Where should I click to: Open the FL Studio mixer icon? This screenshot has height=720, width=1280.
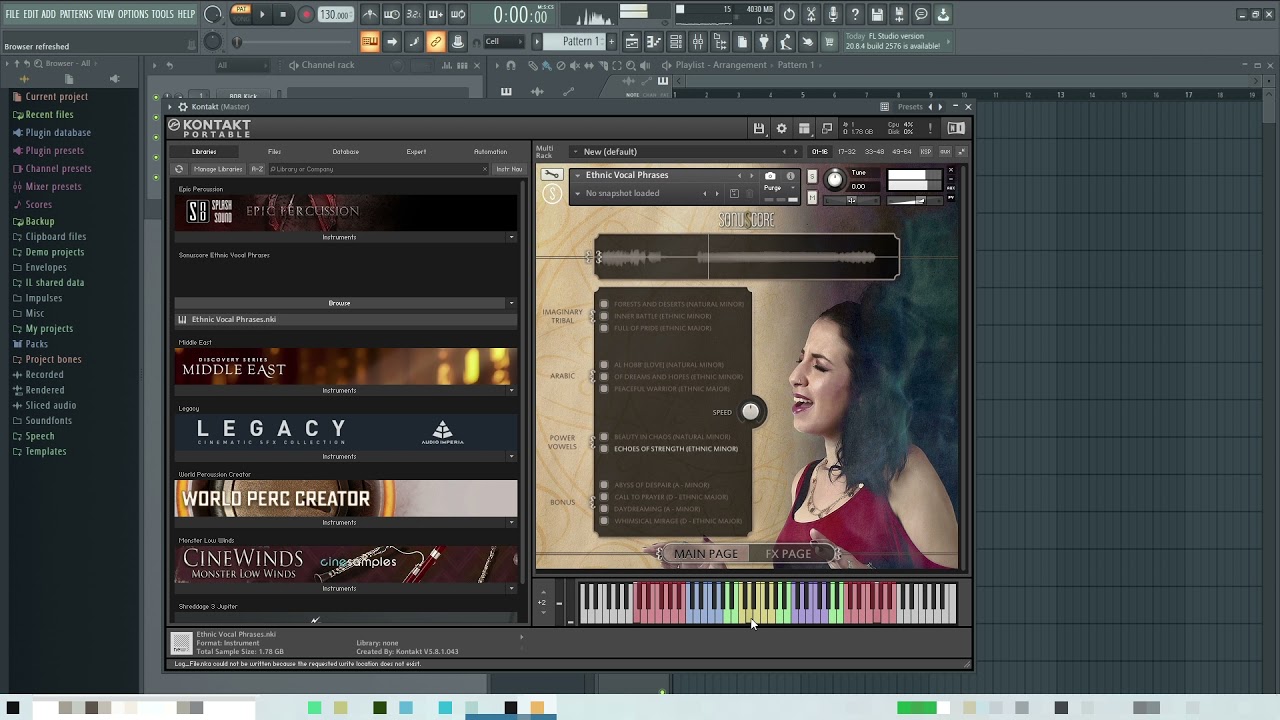point(698,42)
